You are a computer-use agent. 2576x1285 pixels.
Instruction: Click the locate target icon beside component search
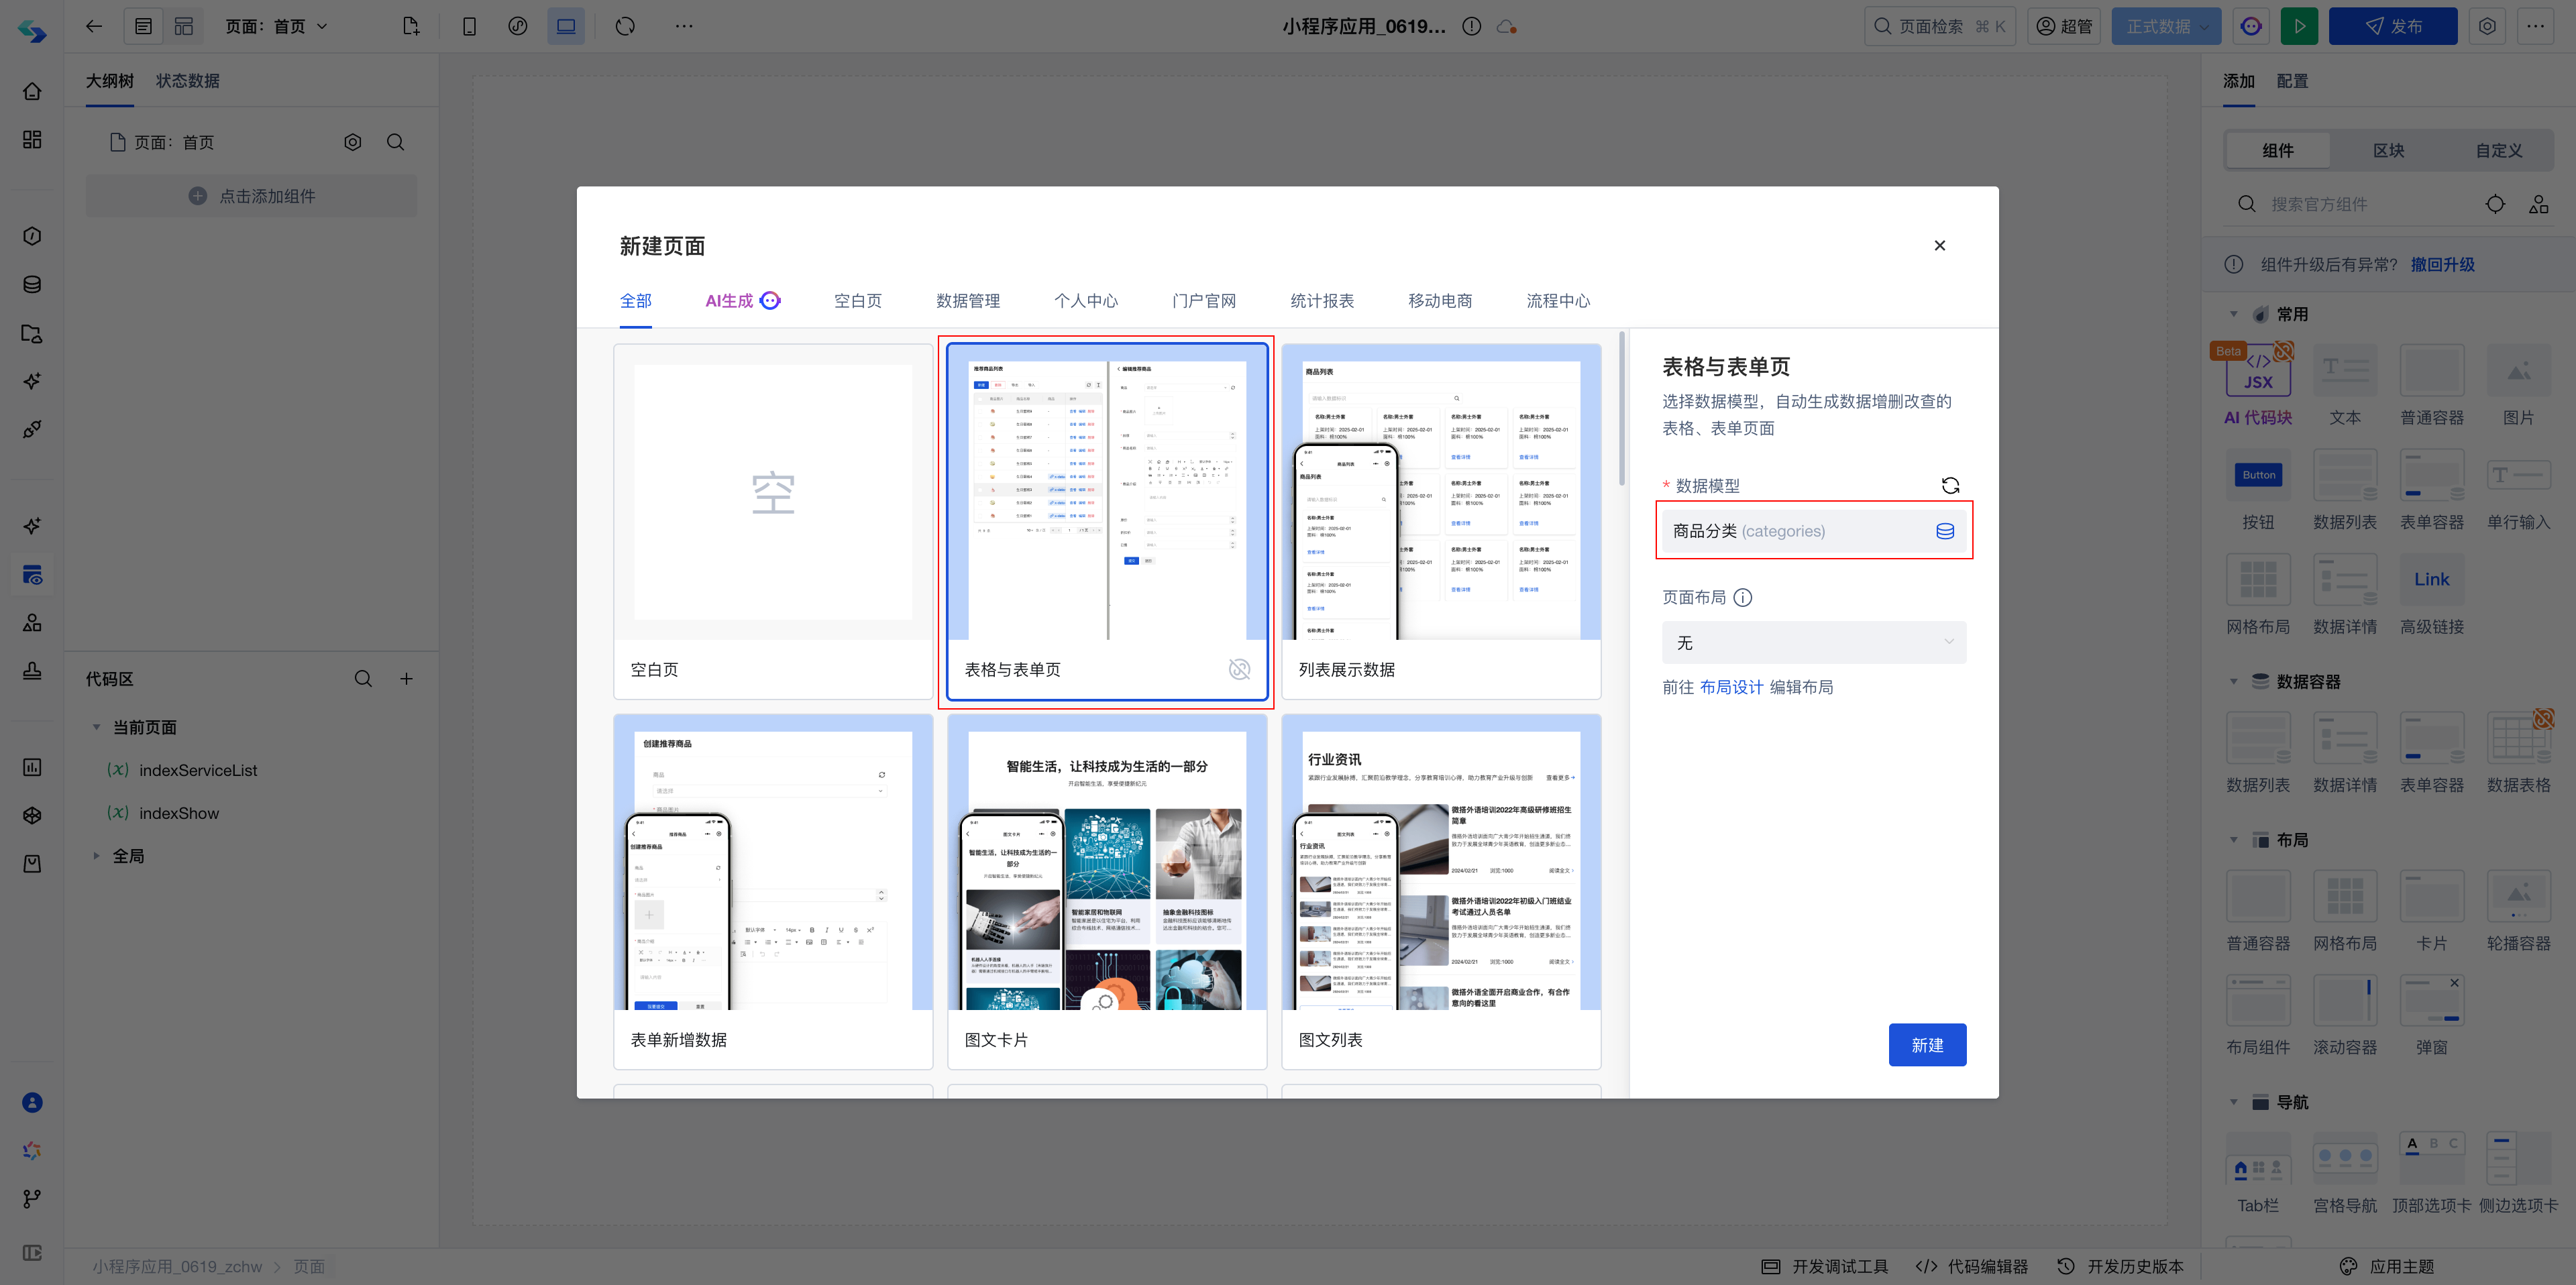[2495, 204]
